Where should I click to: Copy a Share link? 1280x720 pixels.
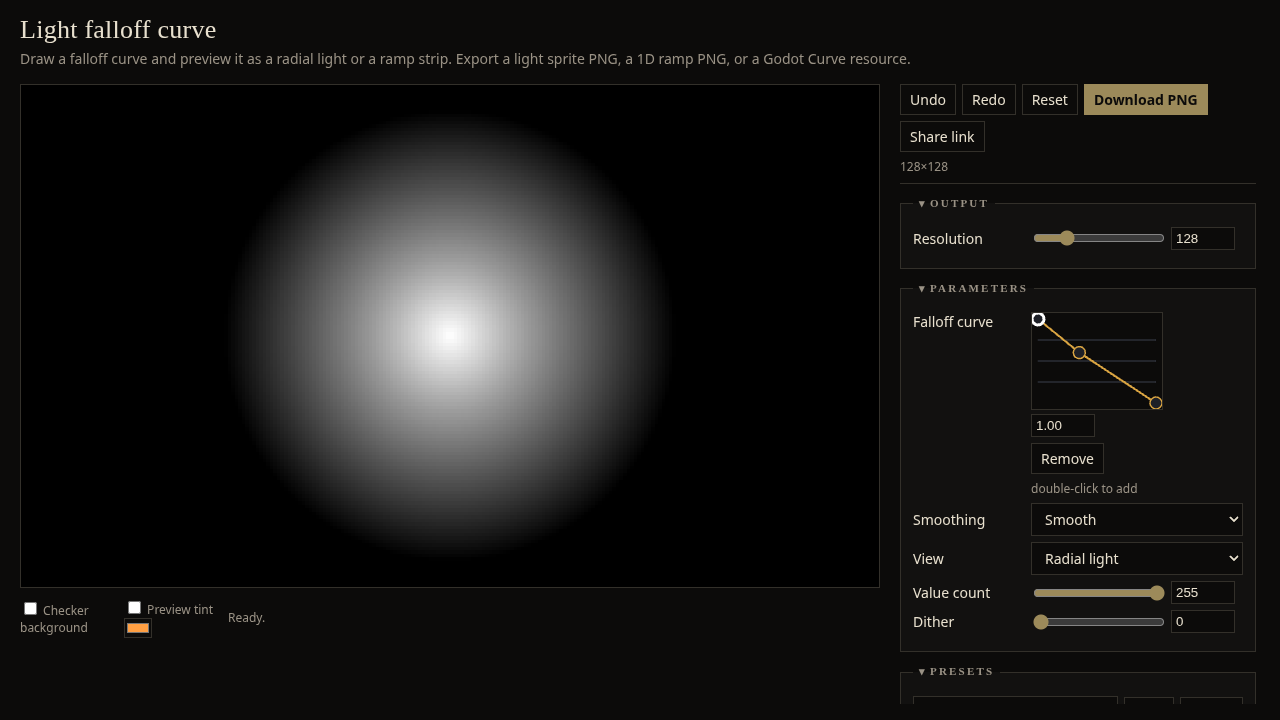pos(942,137)
